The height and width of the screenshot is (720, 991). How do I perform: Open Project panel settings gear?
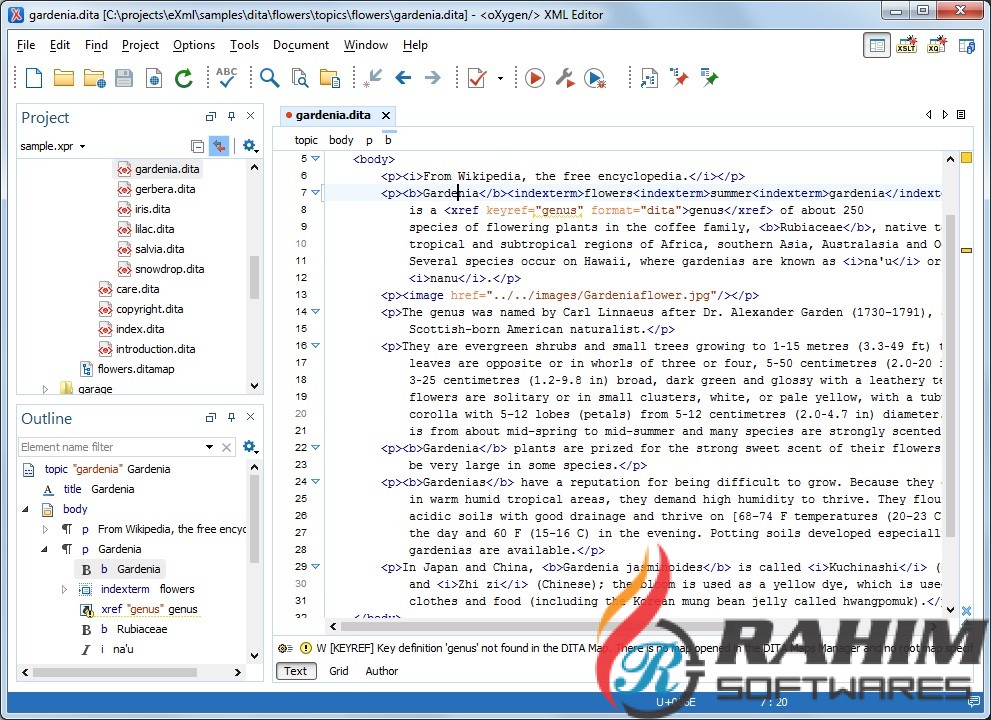tap(250, 146)
